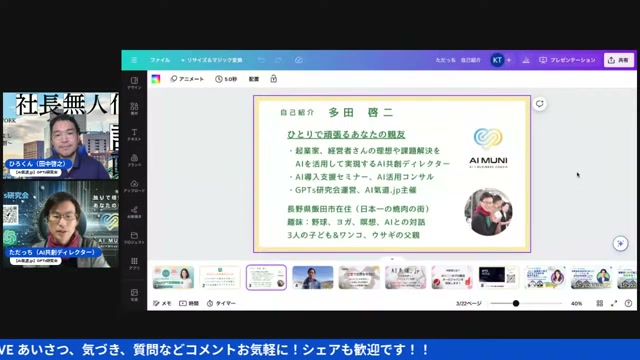This screenshot has width=640, height=360.
Task: Open the background color swatch
Action: pyautogui.click(x=156, y=79)
